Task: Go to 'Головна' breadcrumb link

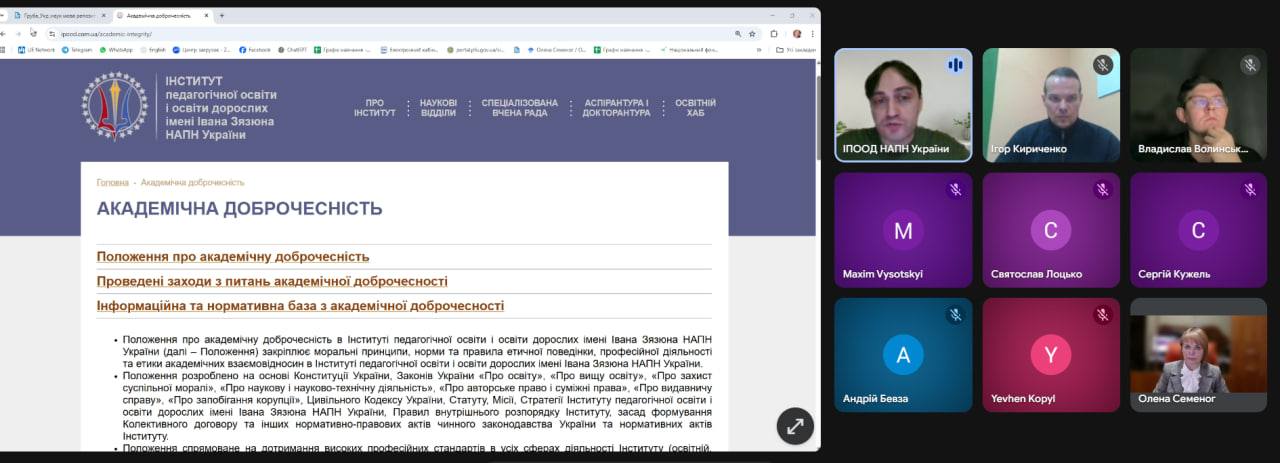Action: click(x=112, y=183)
